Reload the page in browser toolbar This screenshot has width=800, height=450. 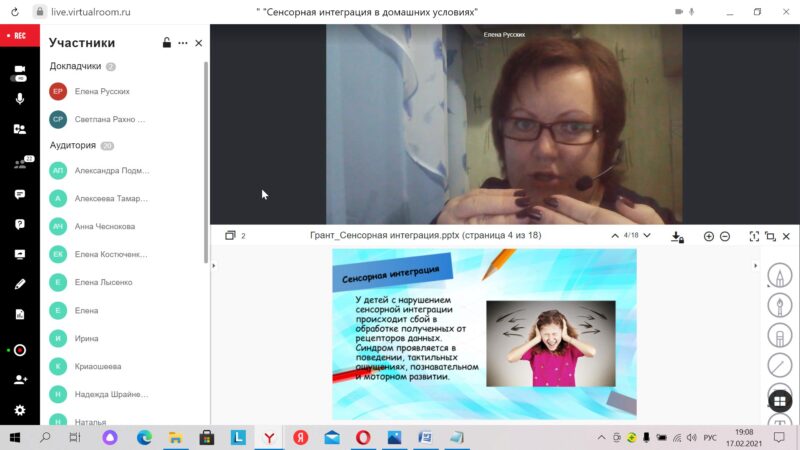tap(15, 12)
